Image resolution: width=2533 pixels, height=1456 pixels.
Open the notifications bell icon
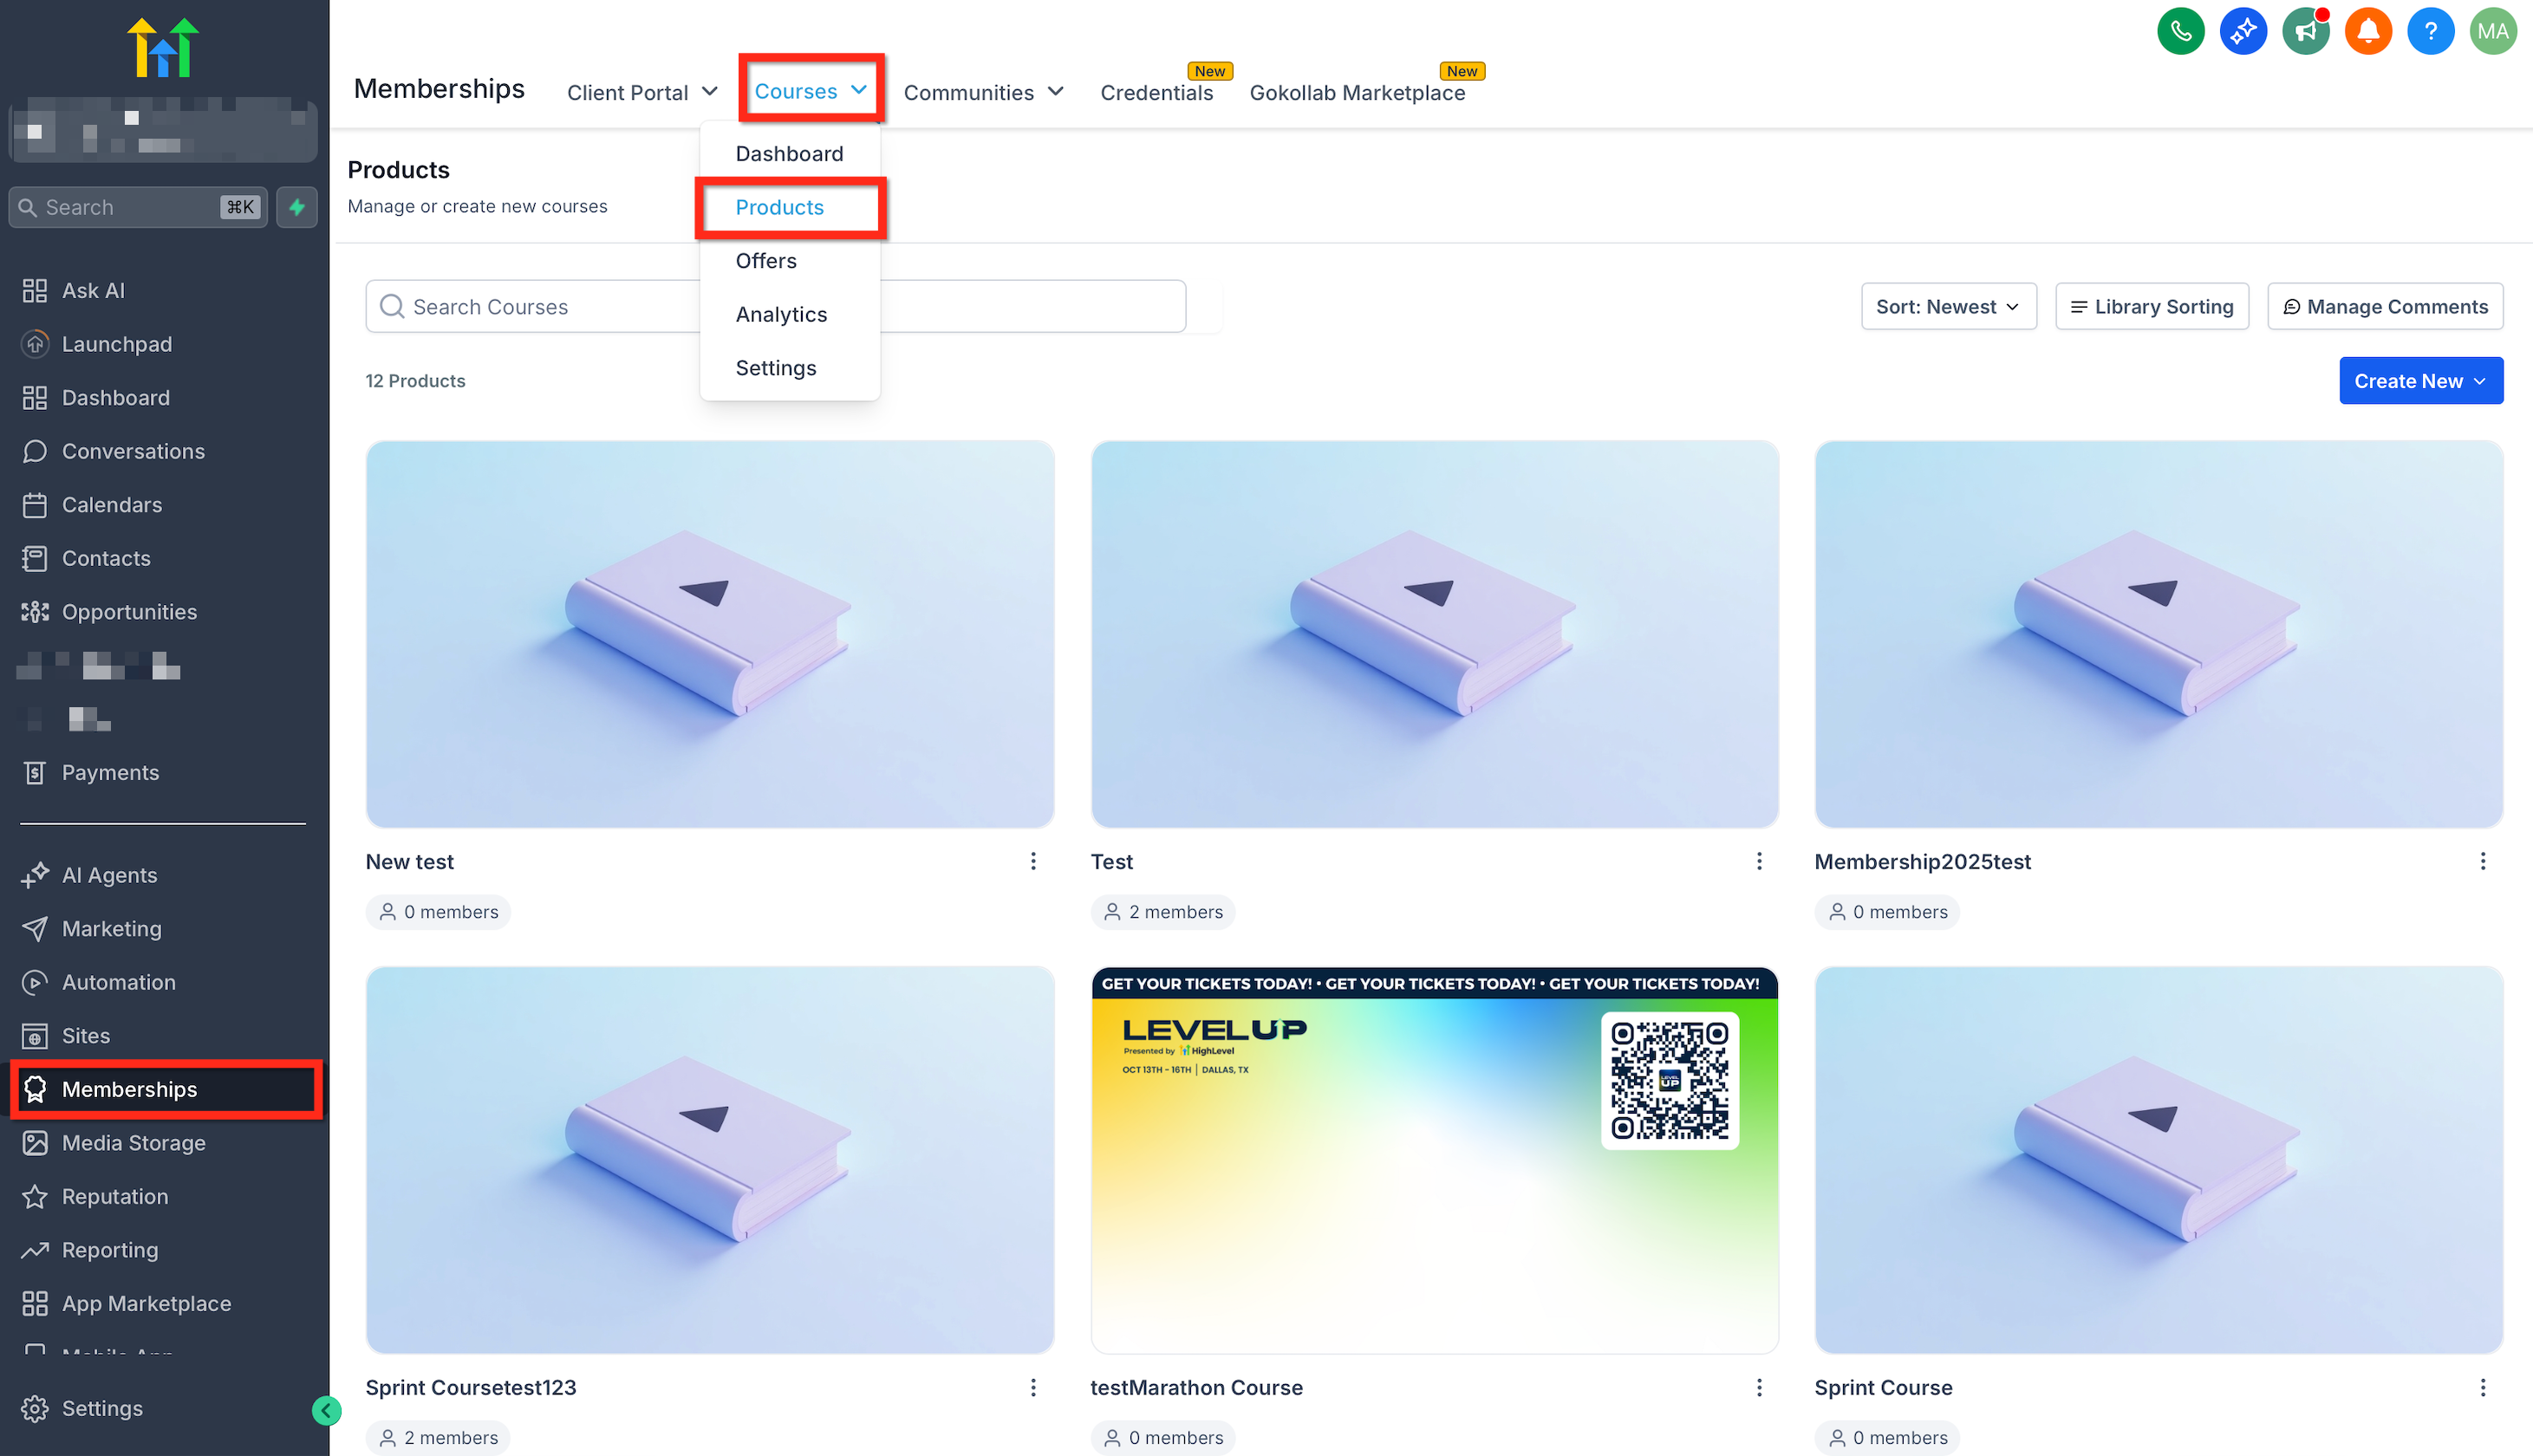click(x=2367, y=31)
